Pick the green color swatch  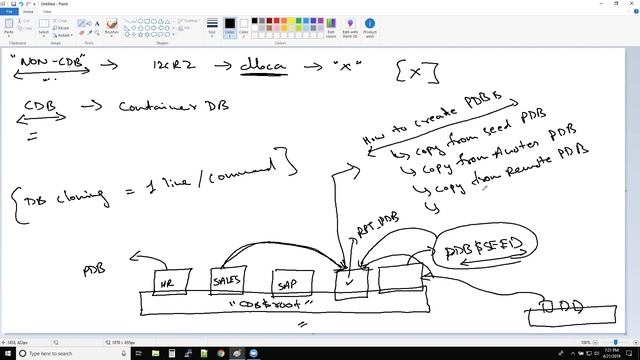pyautogui.click(x=298, y=21)
